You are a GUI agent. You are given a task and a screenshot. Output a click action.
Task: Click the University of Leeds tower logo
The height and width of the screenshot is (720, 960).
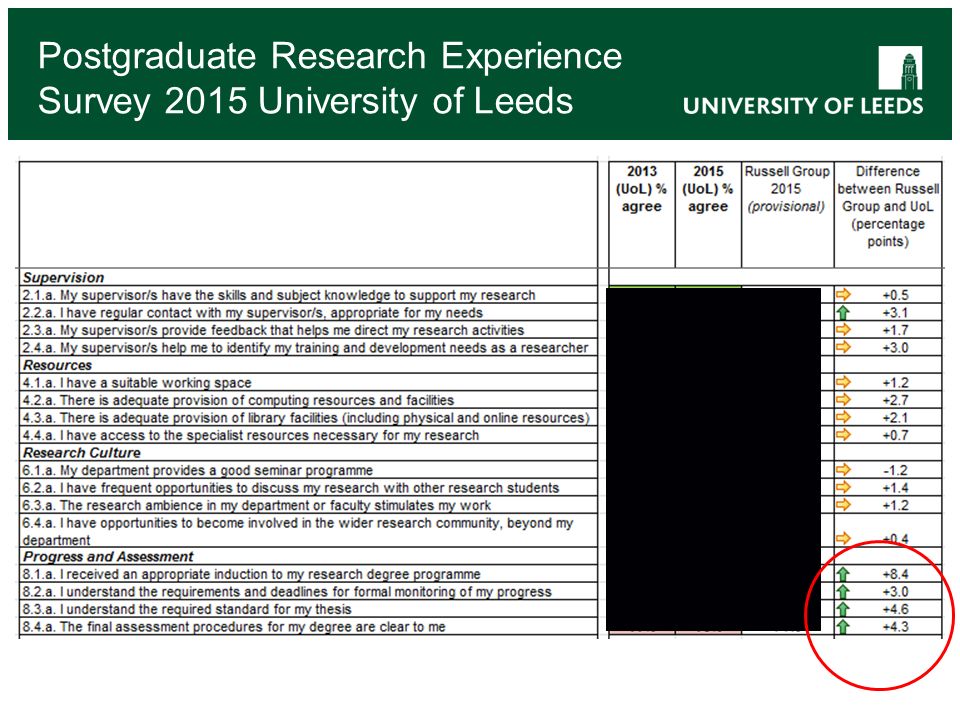point(900,68)
